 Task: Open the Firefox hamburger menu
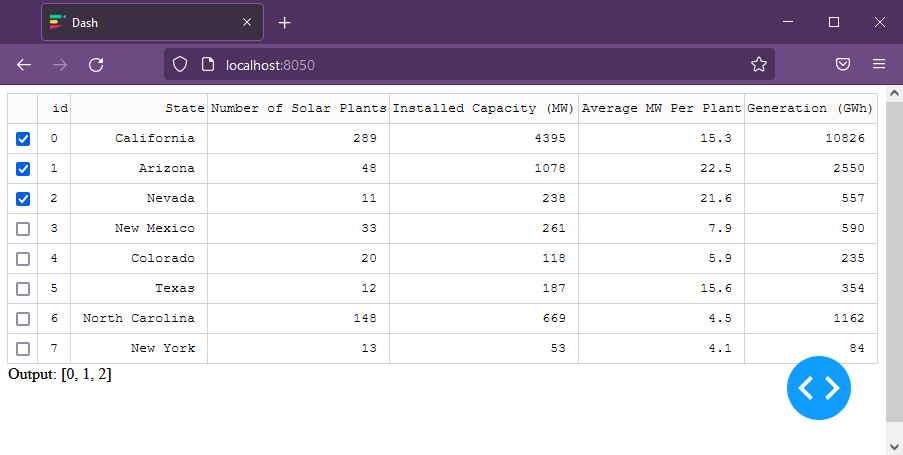pos(878,65)
